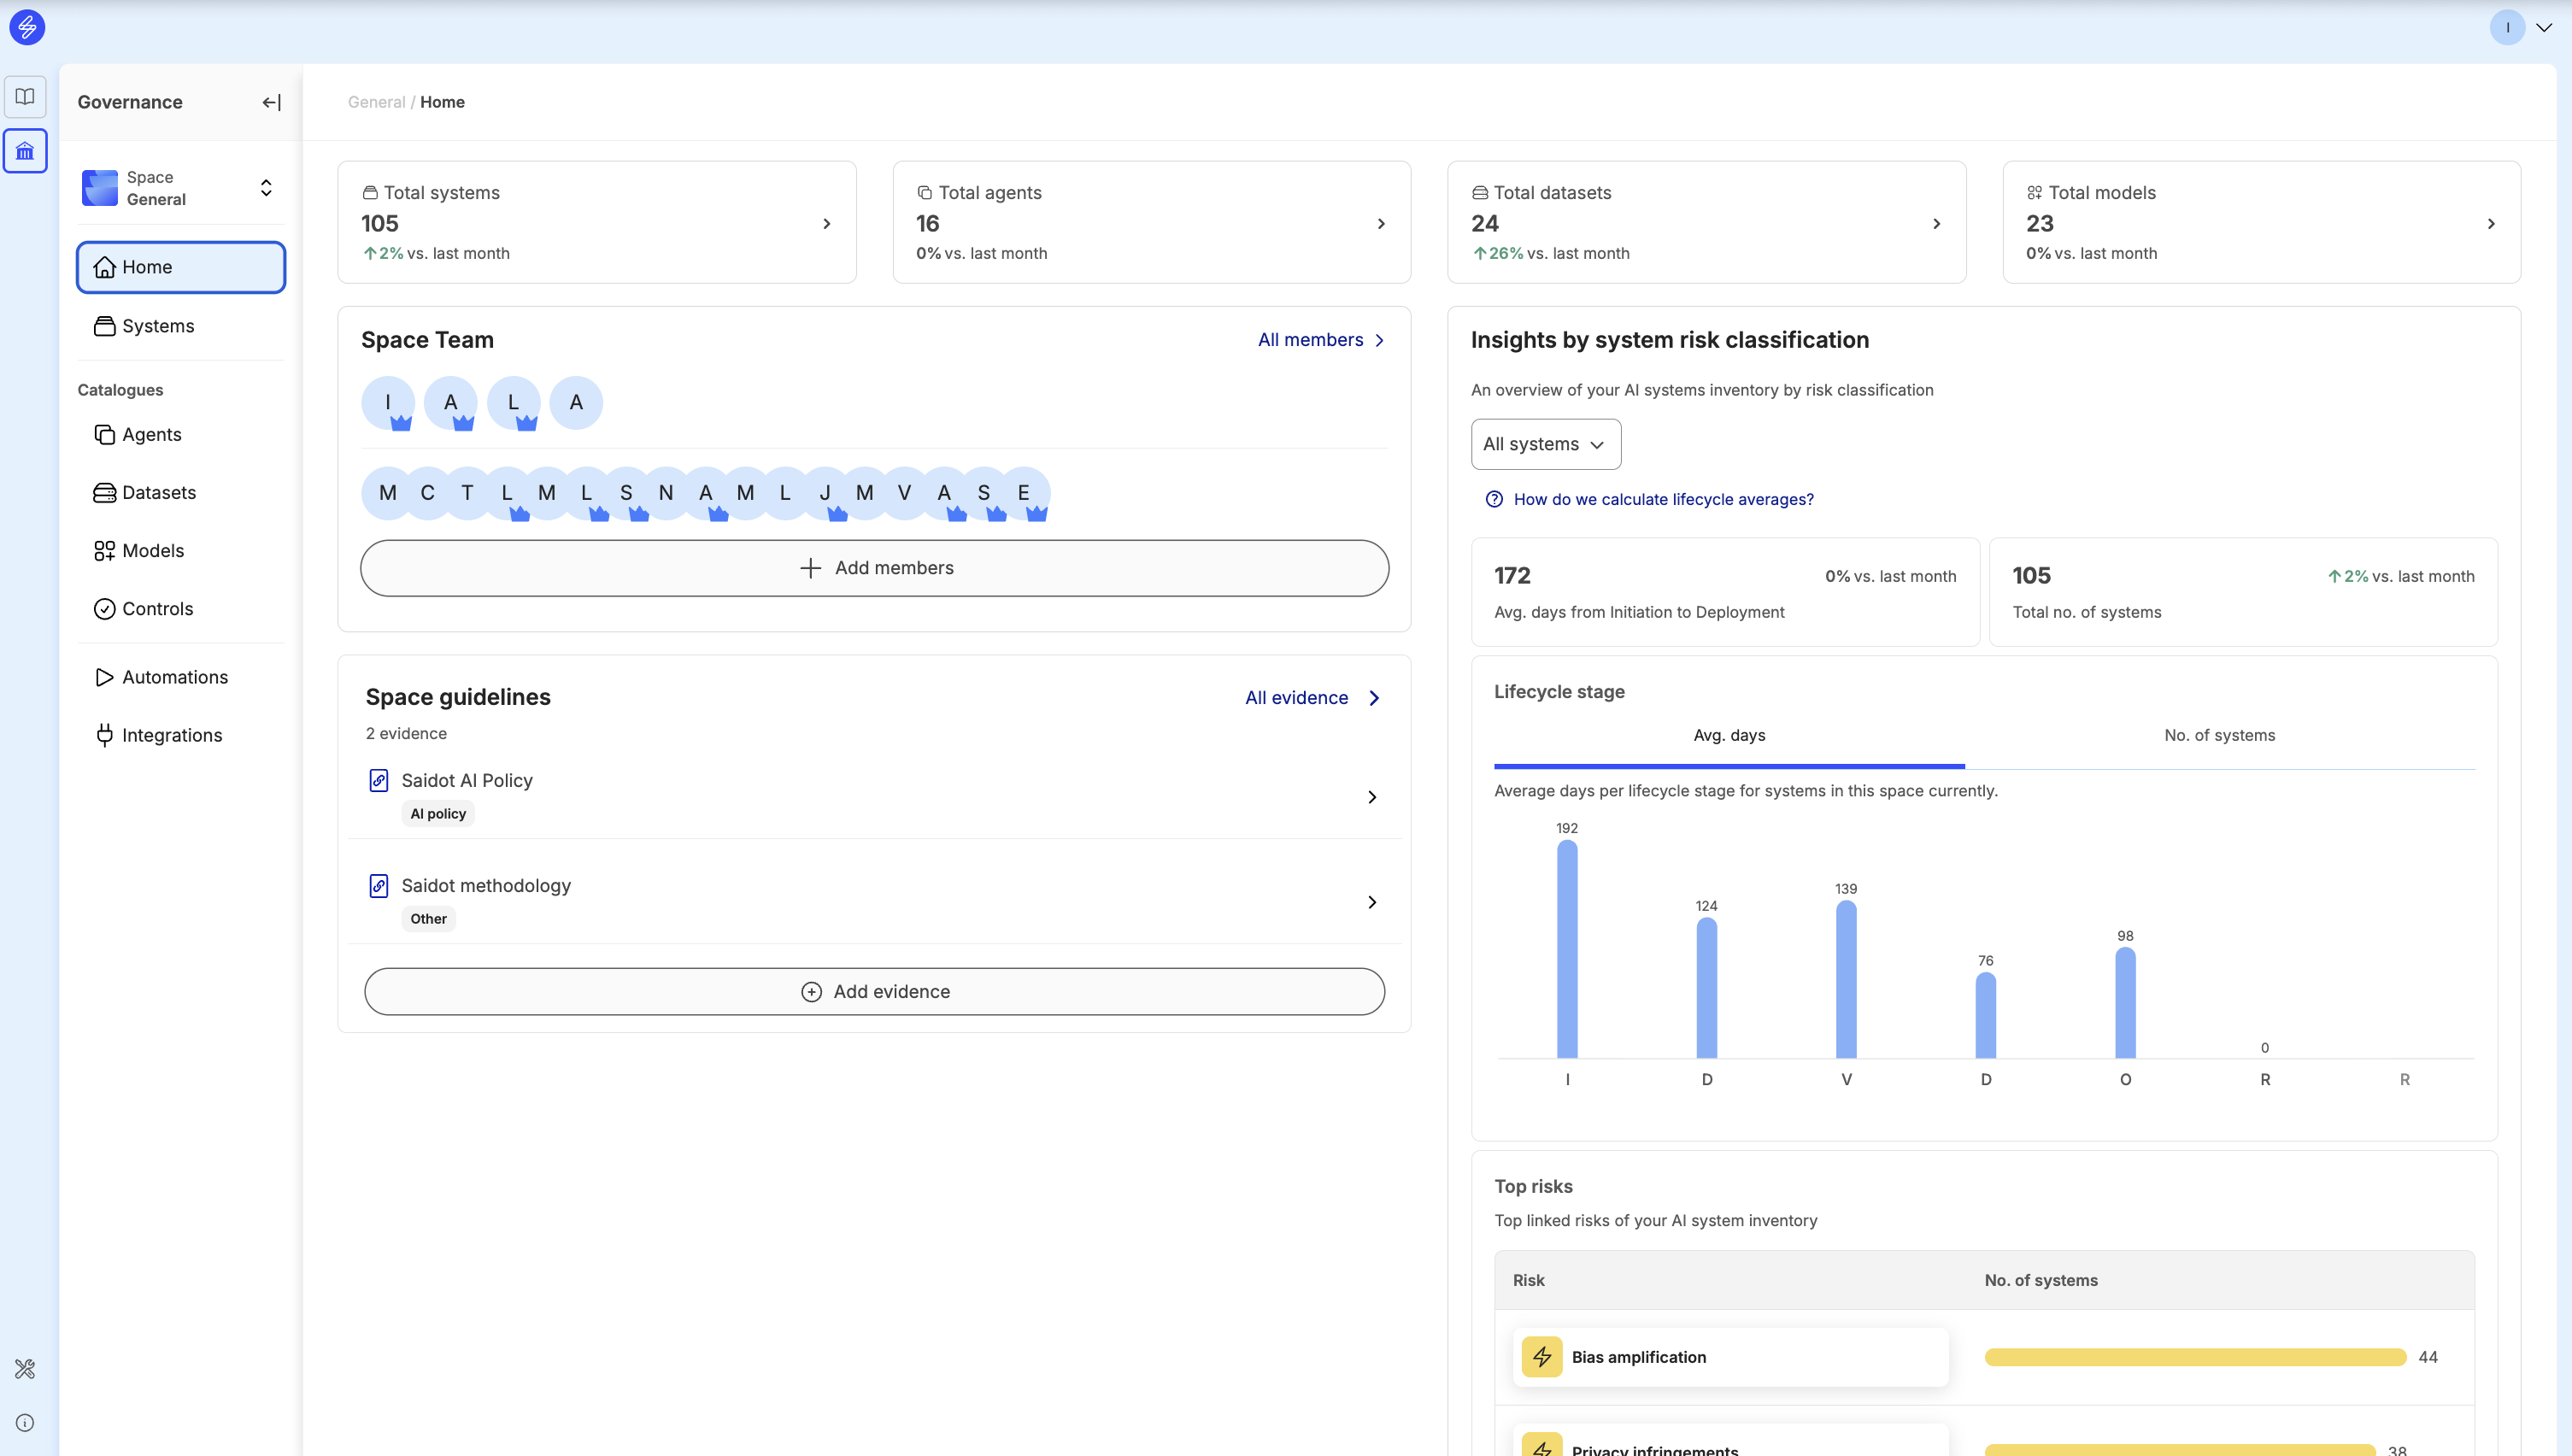The height and width of the screenshot is (1456, 2572).
Task: Click team avatar L in top row
Action: [x=514, y=403]
